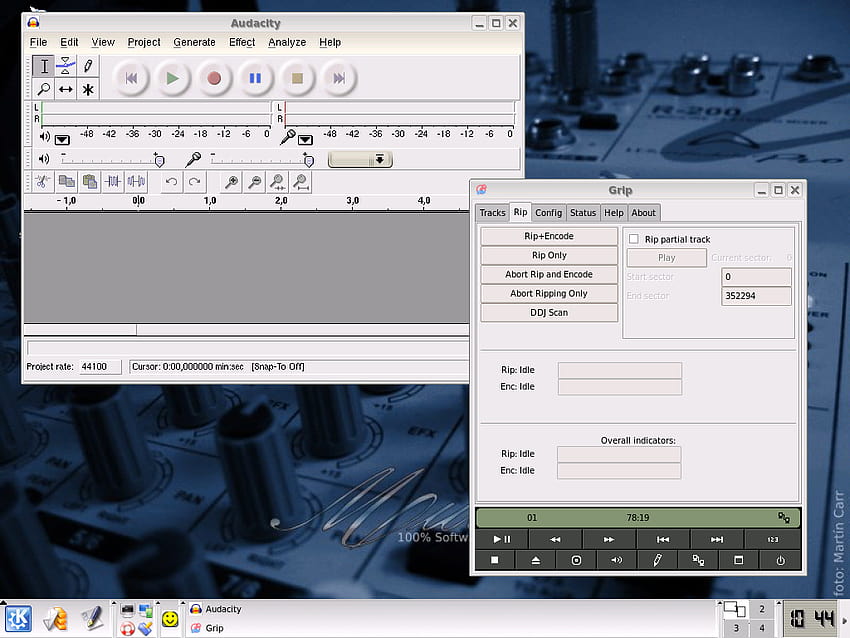
Task: Click the Undo arrow in Audacity
Action: [171, 182]
